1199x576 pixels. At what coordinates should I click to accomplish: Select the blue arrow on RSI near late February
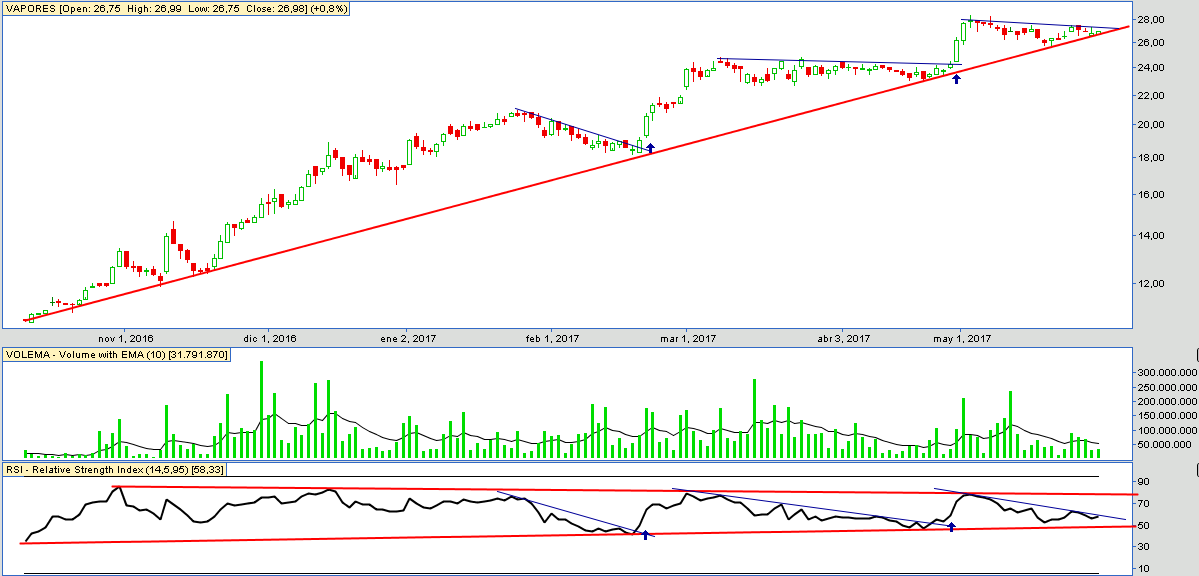pos(645,534)
